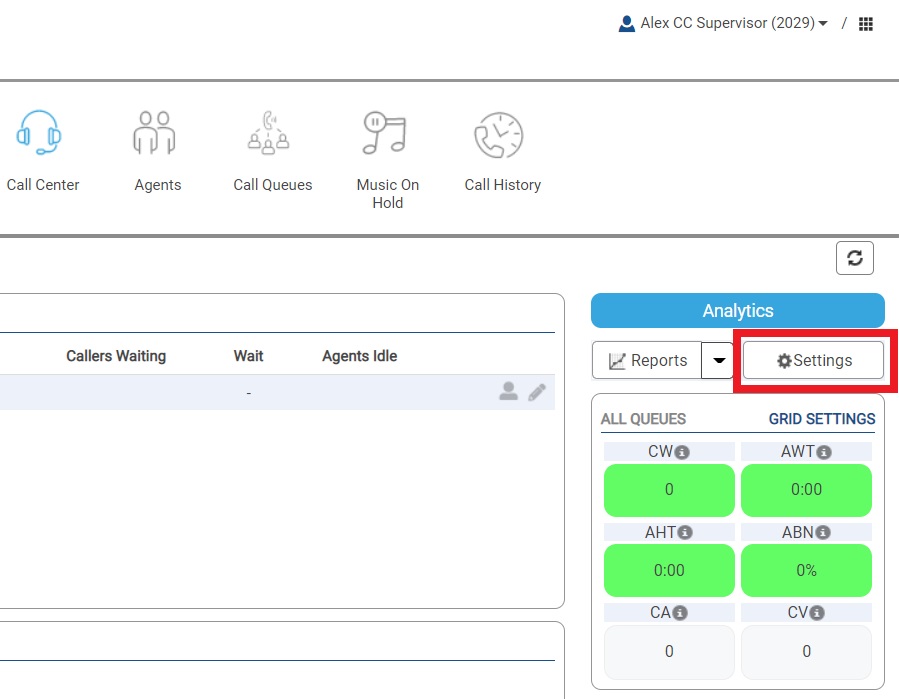899x699 pixels.
Task: Go to Call Center tab label
Action: 43,185
